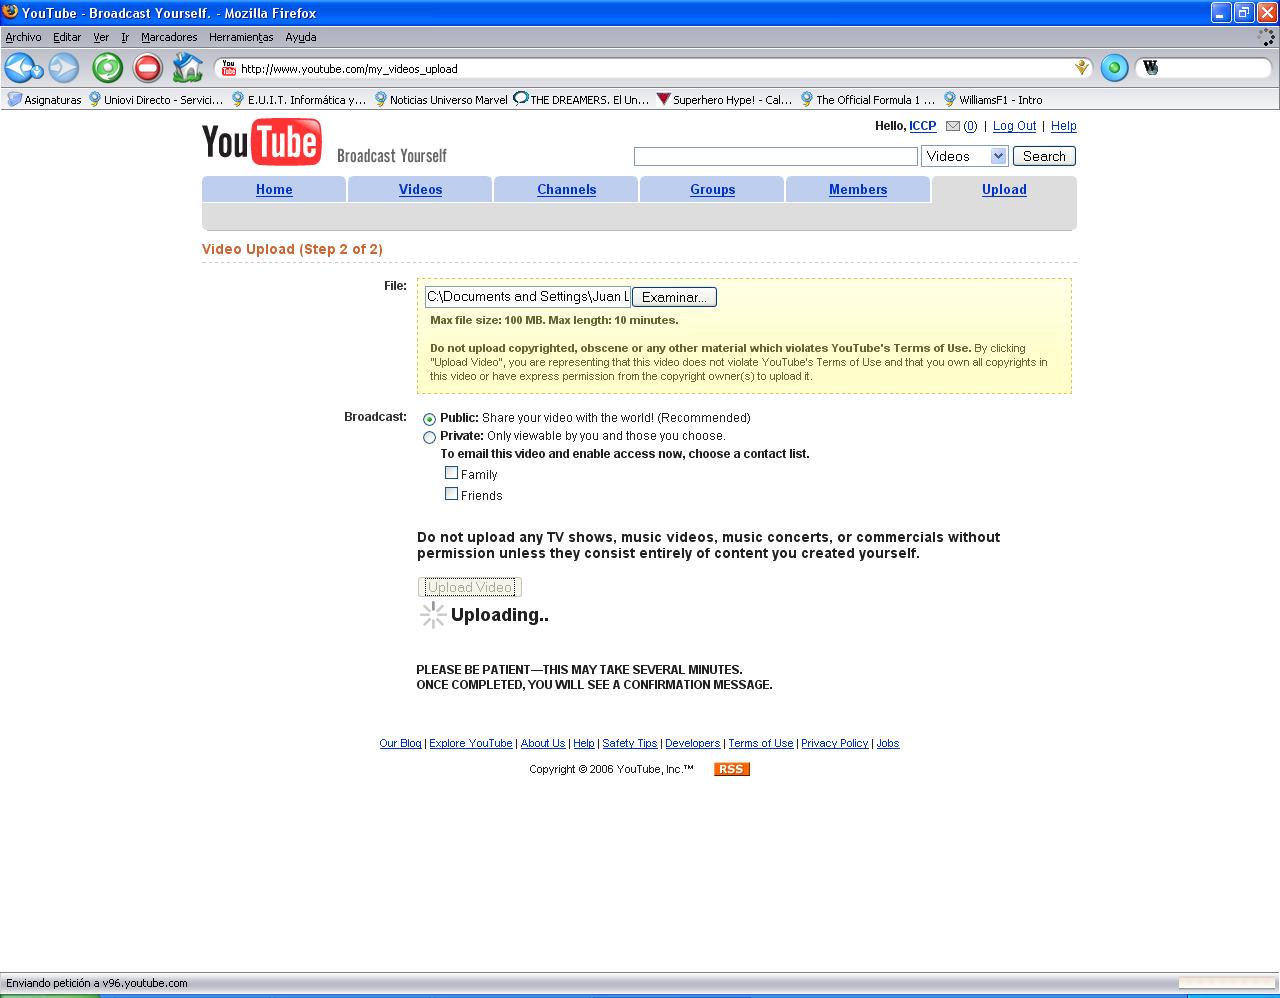The image size is (1280, 998).
Task: Reload the page with the green refresh icon
Action: (107, 68)
